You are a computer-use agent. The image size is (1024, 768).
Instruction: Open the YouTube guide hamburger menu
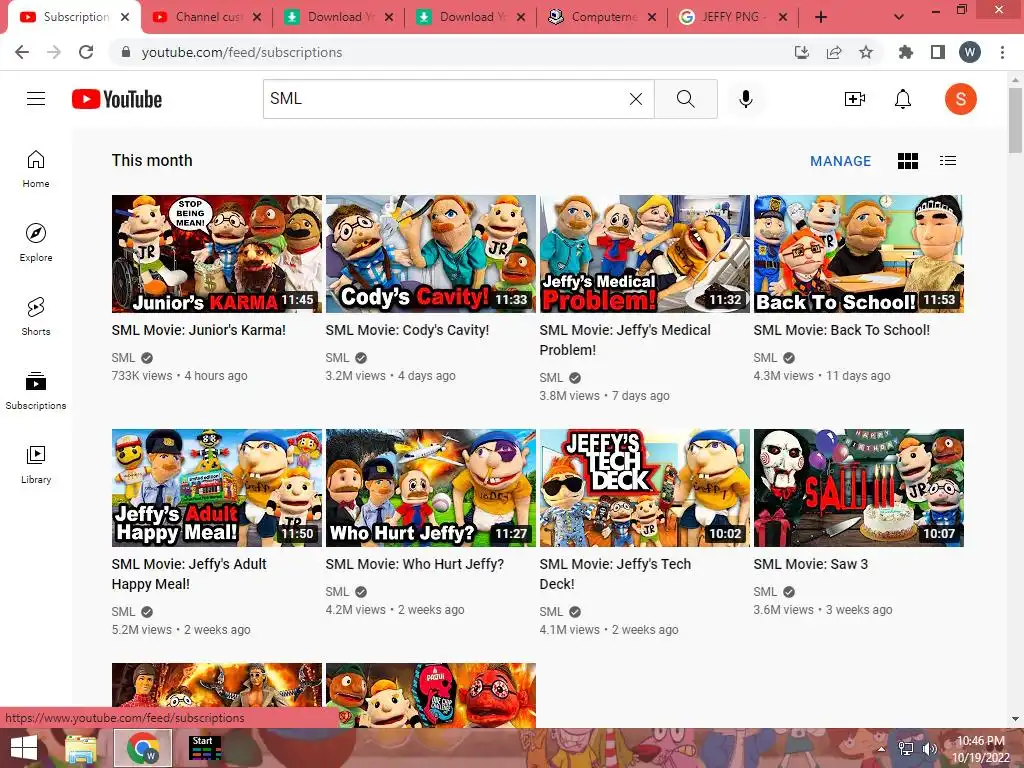(36, 99)
